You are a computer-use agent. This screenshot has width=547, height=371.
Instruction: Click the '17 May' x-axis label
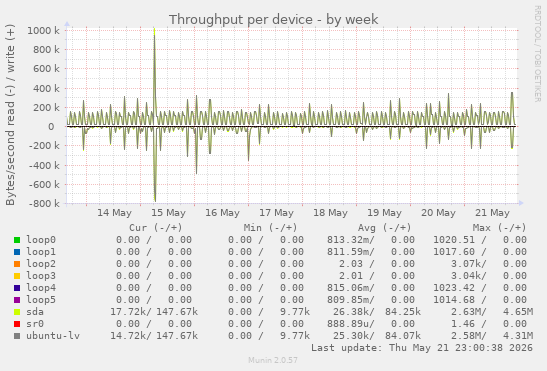pos(276,213)
